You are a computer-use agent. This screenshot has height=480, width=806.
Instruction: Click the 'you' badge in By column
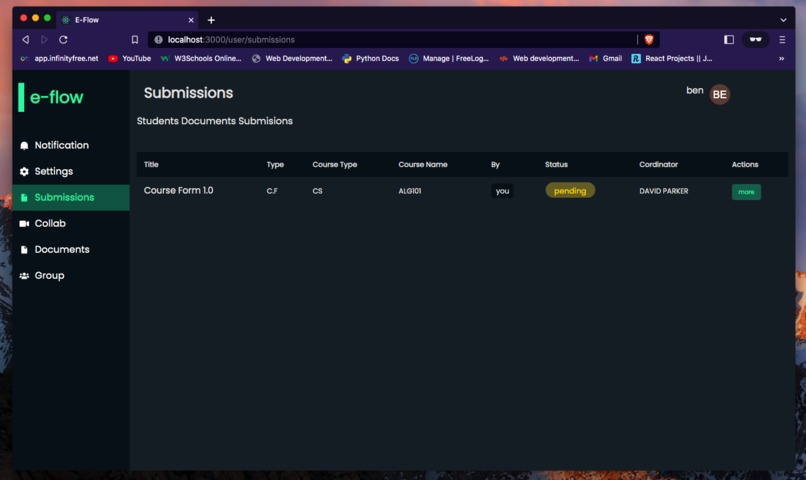coord(502,191)
